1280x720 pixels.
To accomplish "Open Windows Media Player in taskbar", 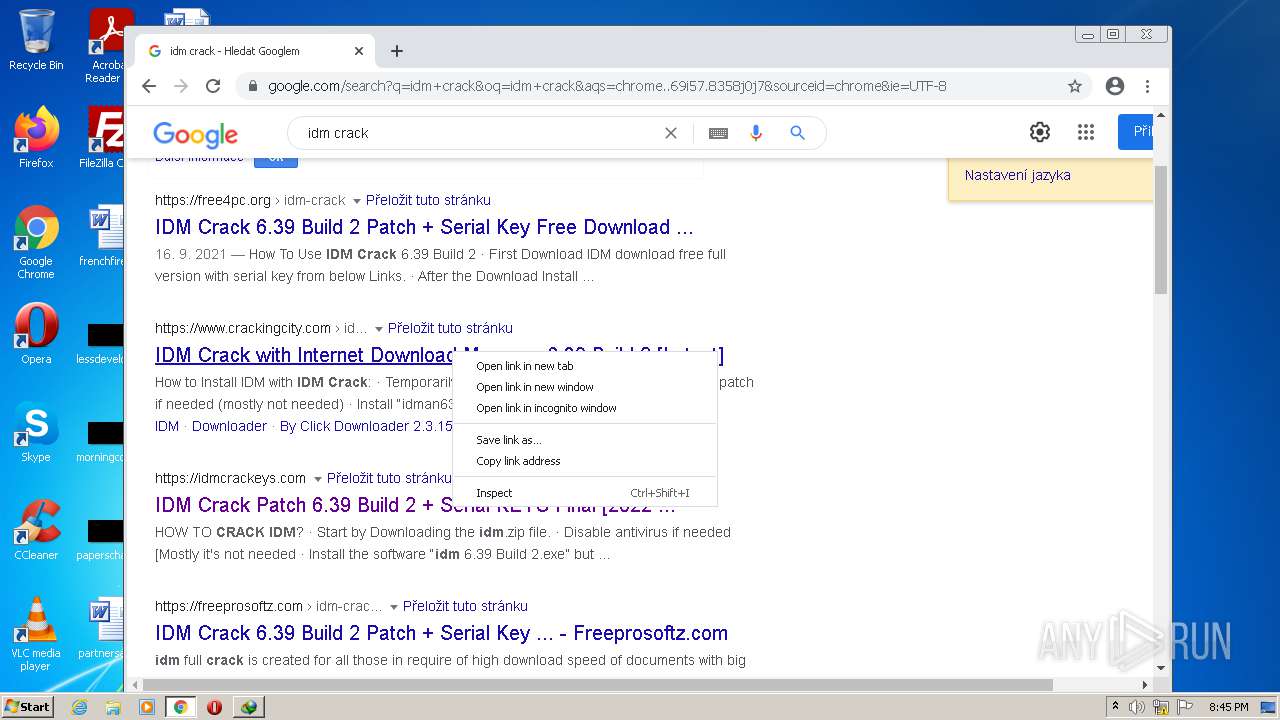I will [x=147, y=707].
